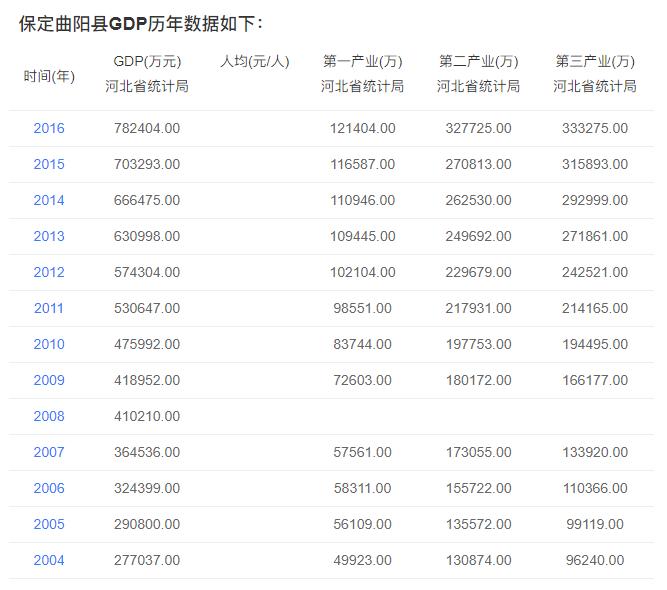Image resolution: width=667 pixels, height=590 pixels.
Task: Select GDP value 630998.00
Action: point(147,236)
